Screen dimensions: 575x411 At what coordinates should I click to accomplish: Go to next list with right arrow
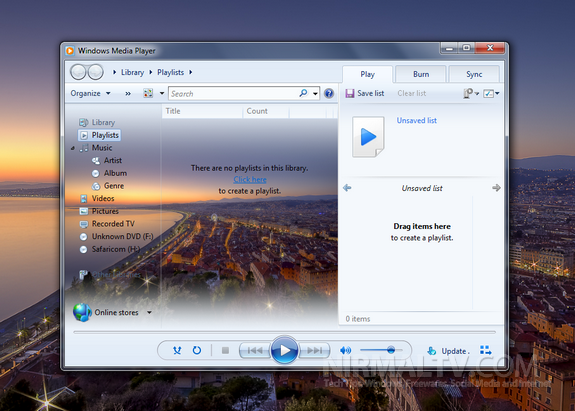click(496, 188)
